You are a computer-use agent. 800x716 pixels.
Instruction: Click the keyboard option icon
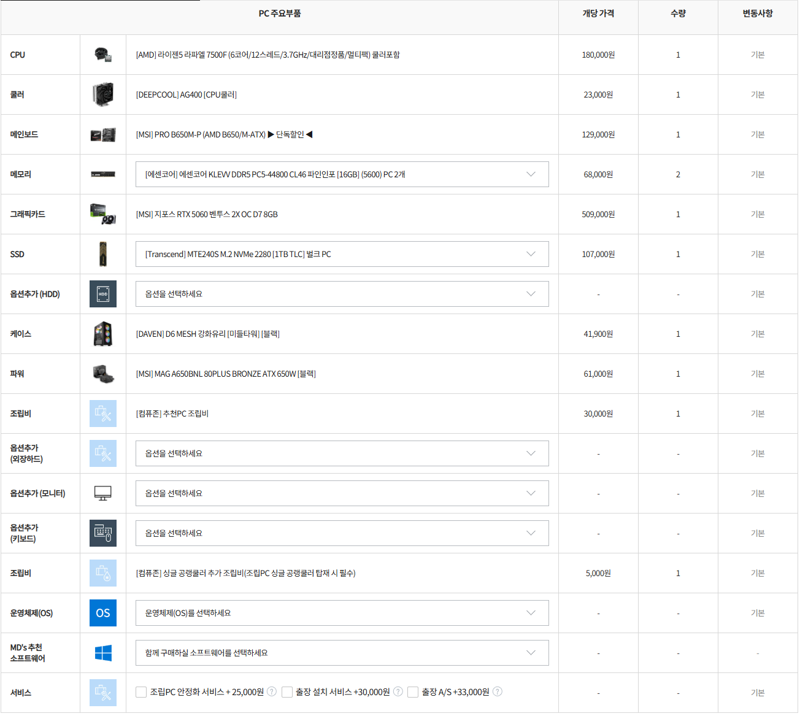click(103, 533)
